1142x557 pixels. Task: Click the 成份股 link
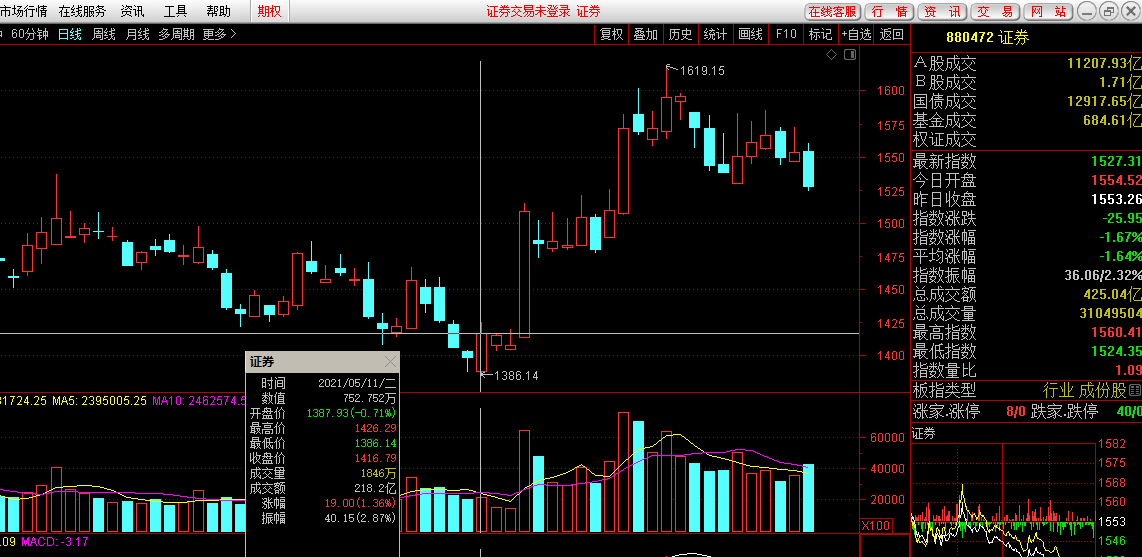pos(1103,390)
